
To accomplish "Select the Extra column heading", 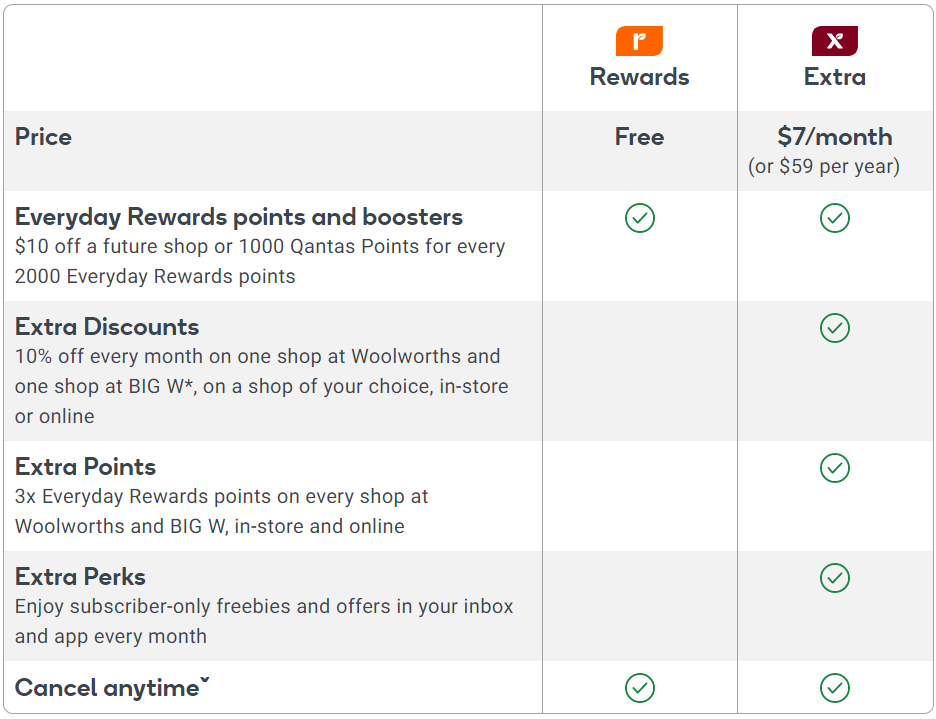I will click(835, 77).
